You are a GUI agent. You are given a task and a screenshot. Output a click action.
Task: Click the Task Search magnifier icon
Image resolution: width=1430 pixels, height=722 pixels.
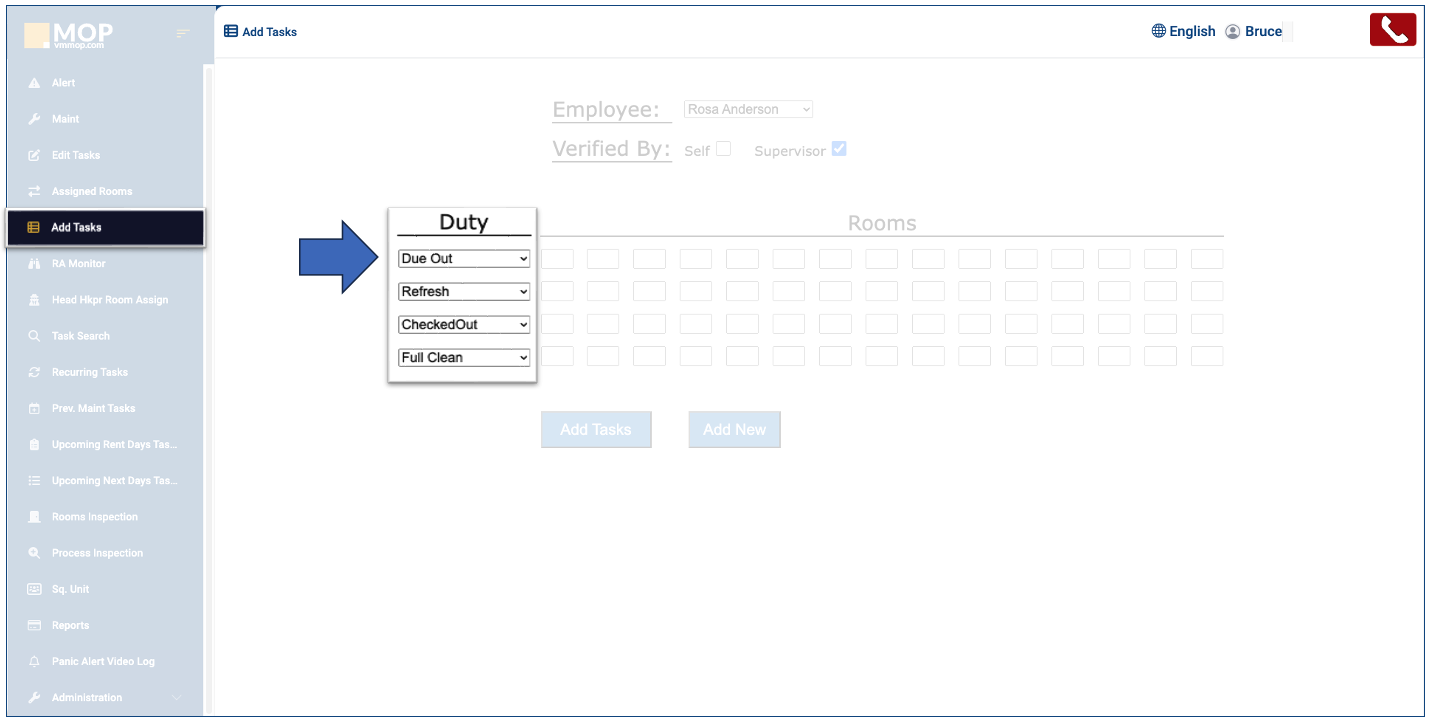point(34,336)
